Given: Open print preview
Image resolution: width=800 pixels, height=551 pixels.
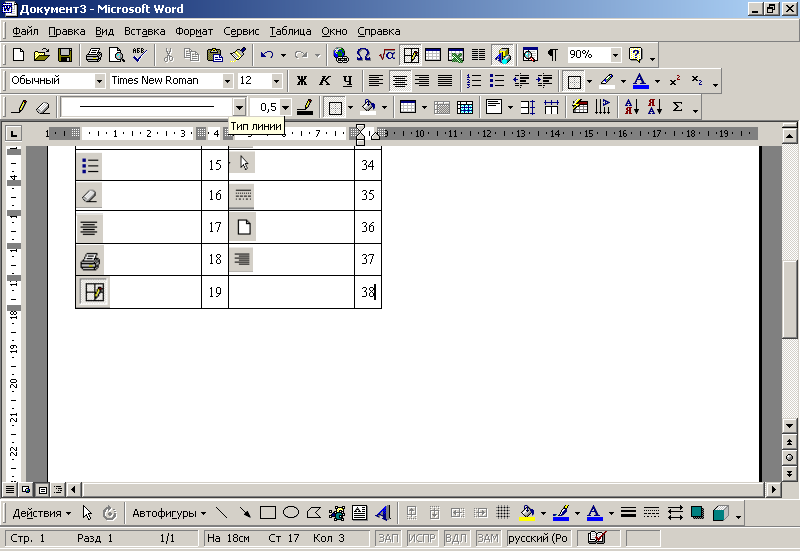Looking at the screenshot, I should (x=117, y=55).
